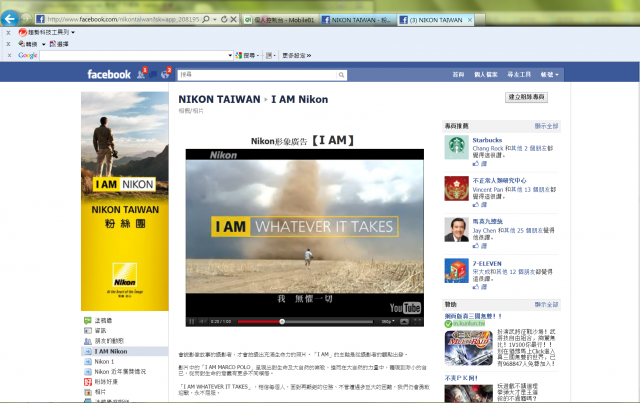Click the create page button

coord(526,97)
